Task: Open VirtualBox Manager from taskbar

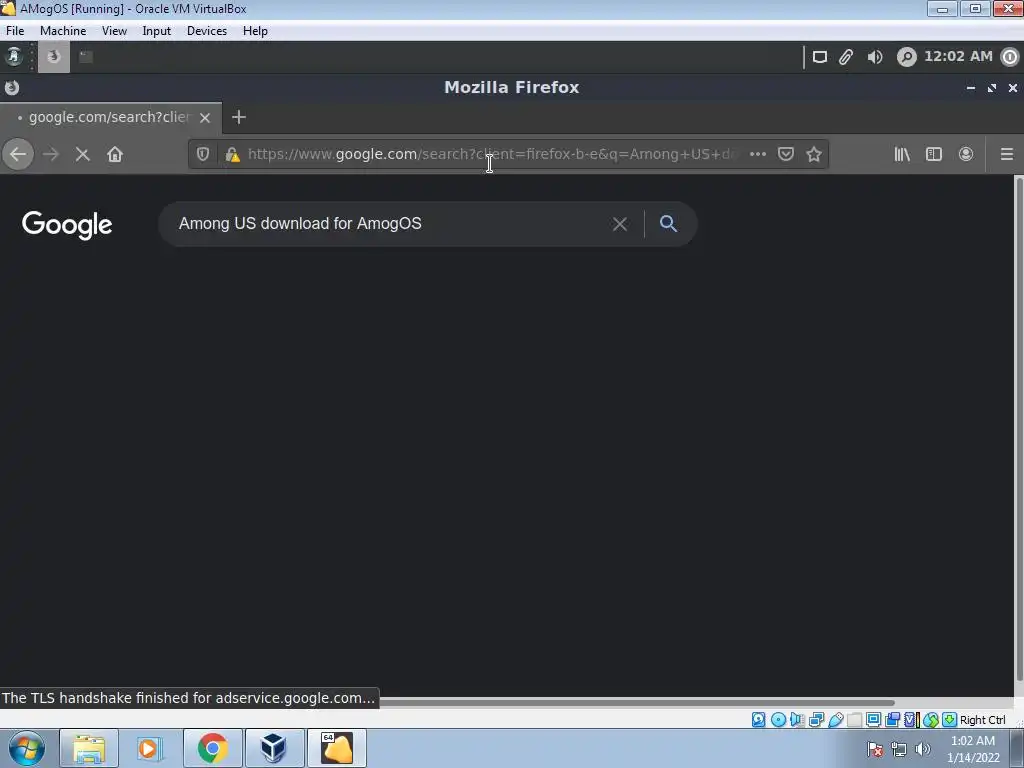Action: coord(274,748)
